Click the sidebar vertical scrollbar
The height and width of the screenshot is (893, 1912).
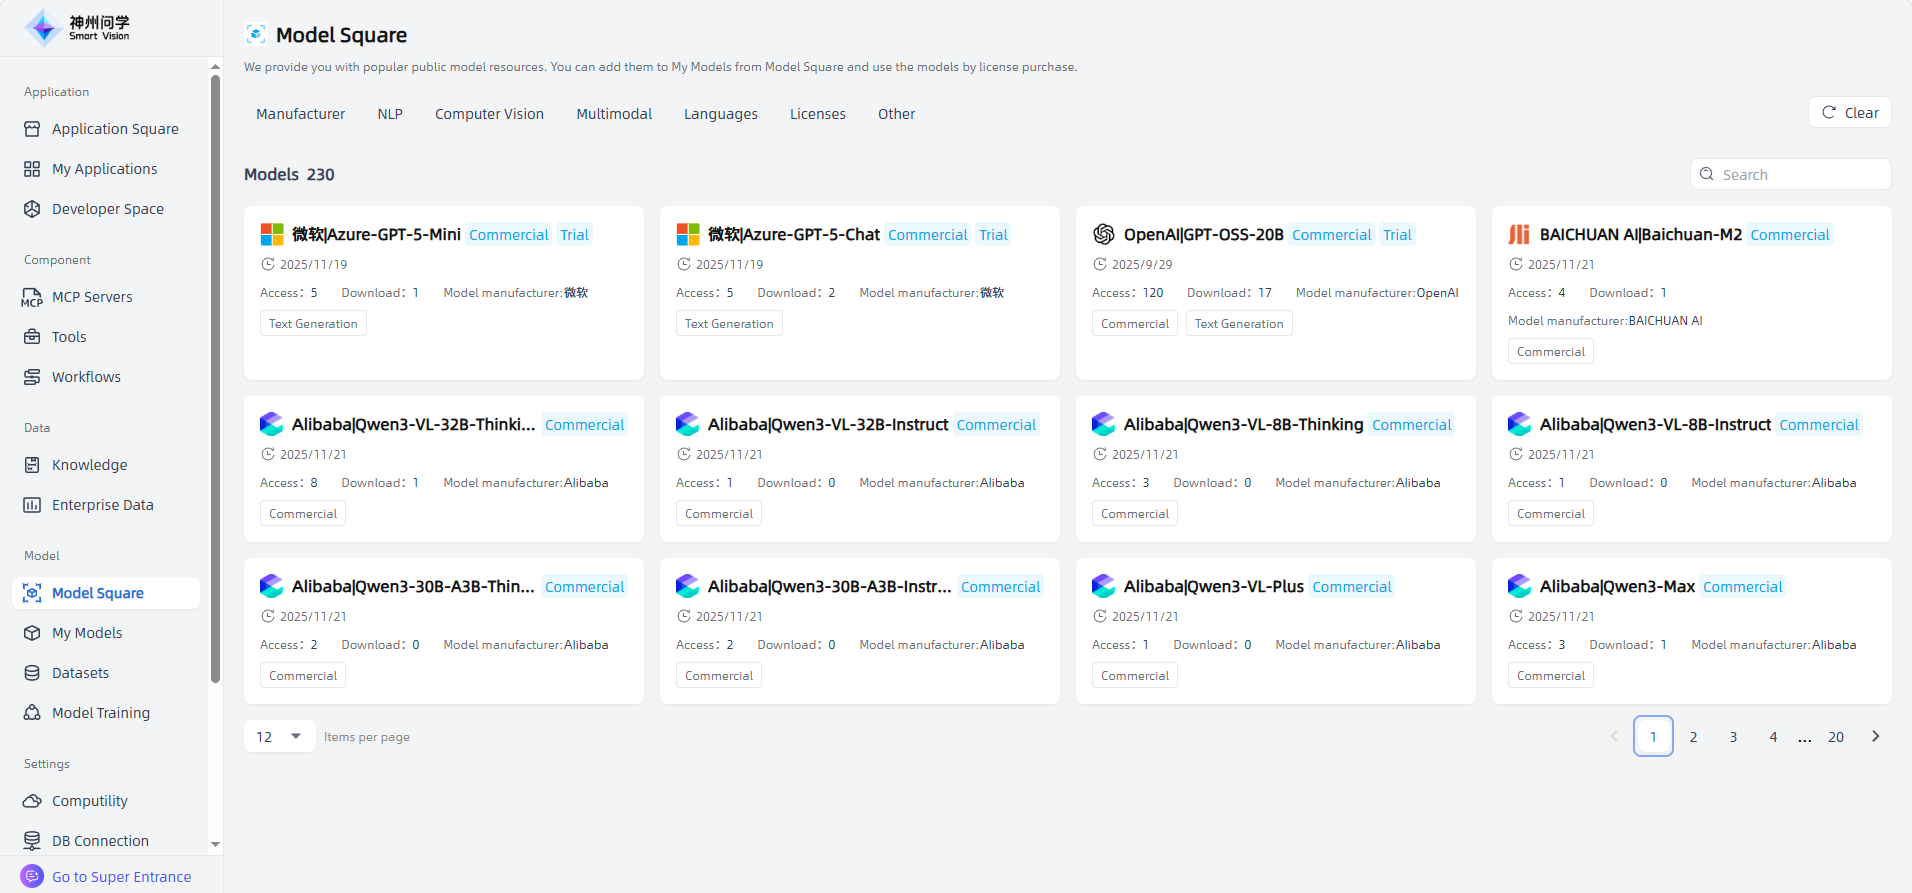215,380
